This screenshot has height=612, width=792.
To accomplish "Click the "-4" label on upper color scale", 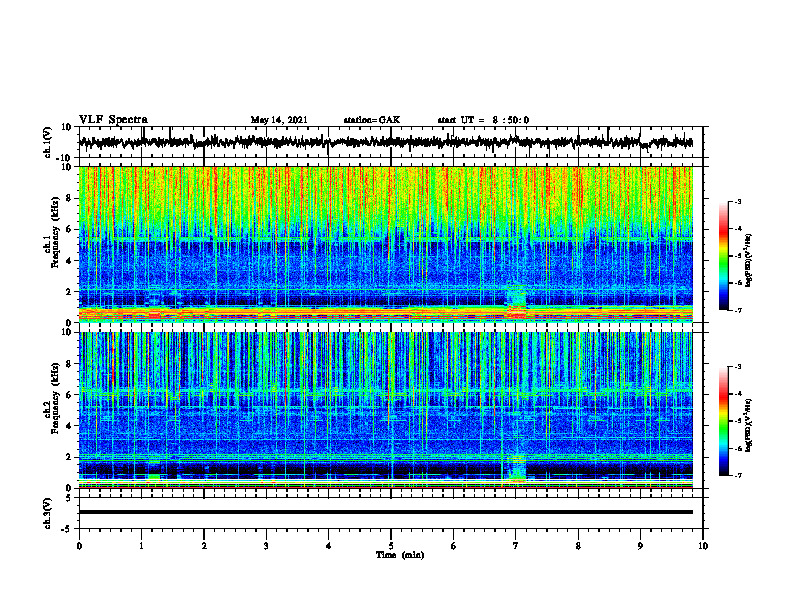I will click(x=737, y=229).
